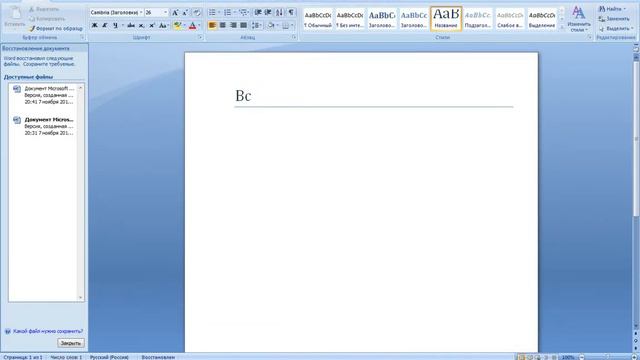Image resolution: width=640 pixels, height=360 pixels.
Task: Apply the text highlight color marker
Action: tap(176, 25)
